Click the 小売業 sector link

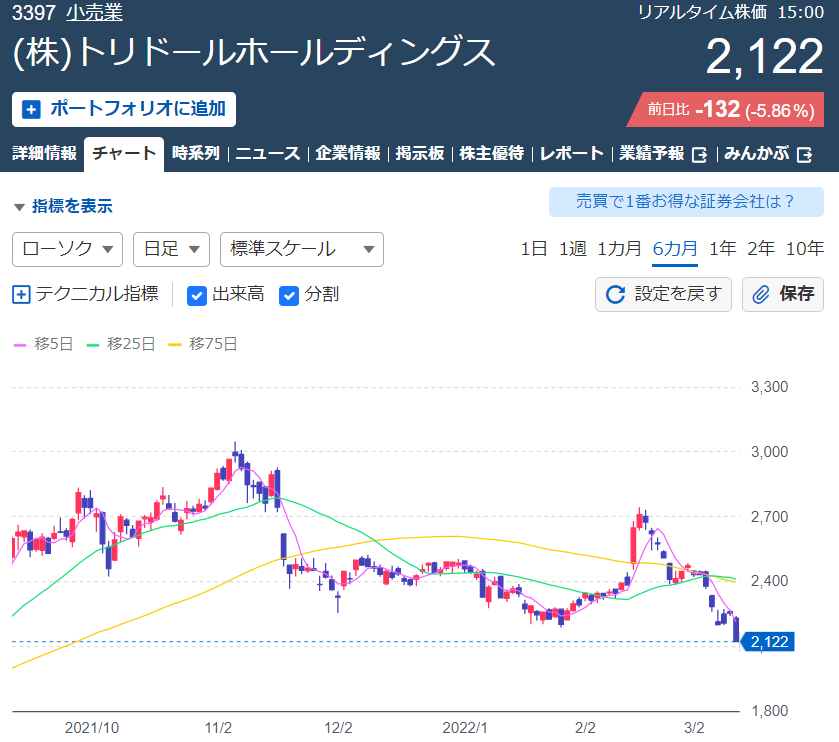pyautogui.click(x=94, y=12)
